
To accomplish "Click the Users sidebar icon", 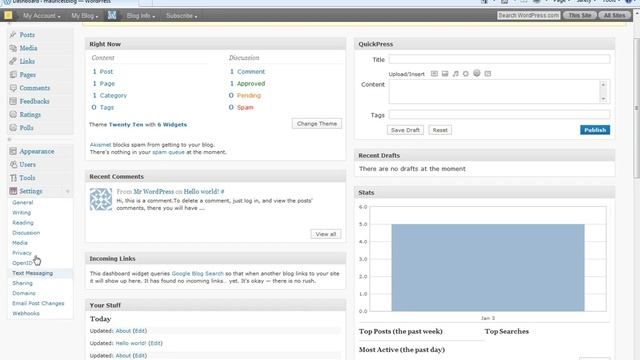I will (13, 164).
